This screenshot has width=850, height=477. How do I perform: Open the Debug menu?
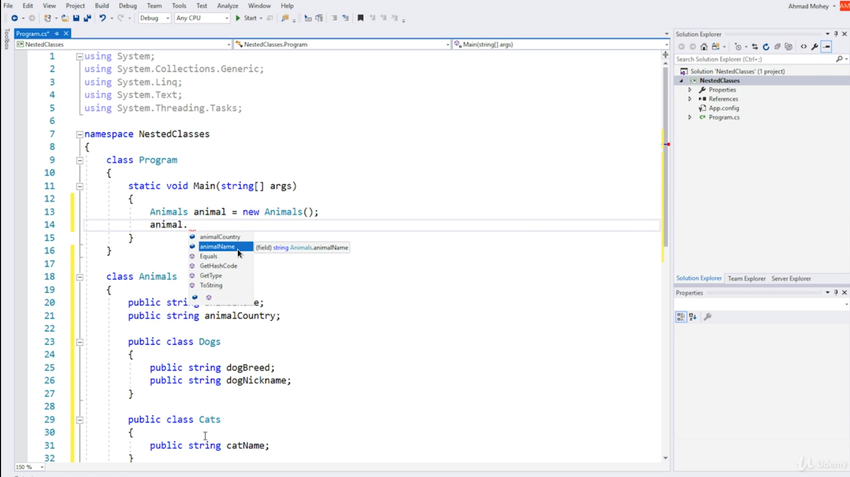click(x=128, y=6)
